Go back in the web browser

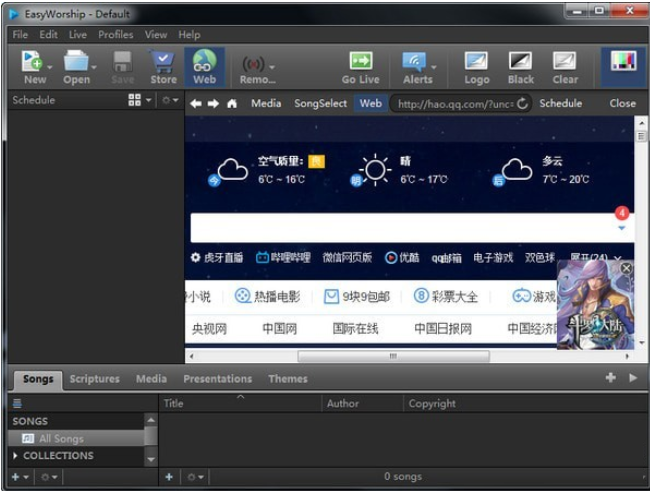coord(196,103)
